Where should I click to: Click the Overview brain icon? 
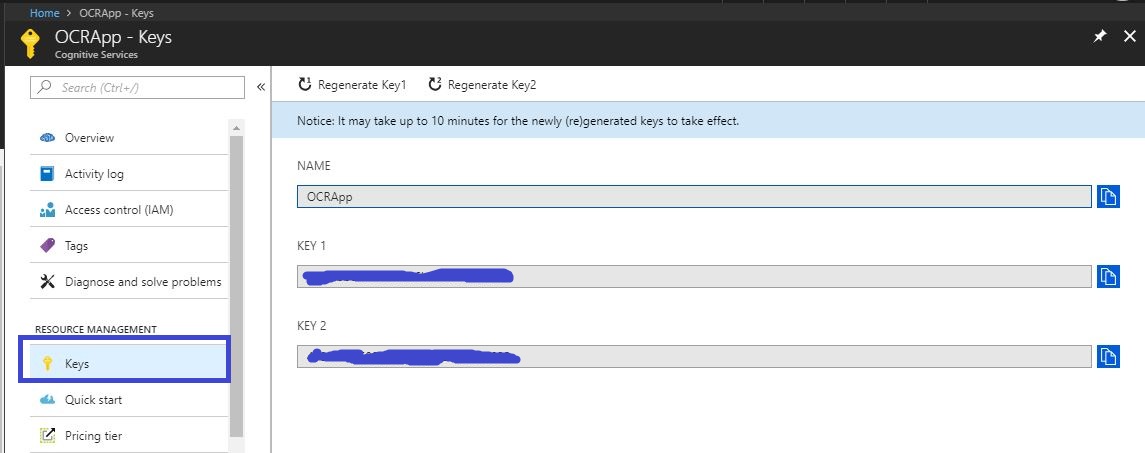(47, 137)
